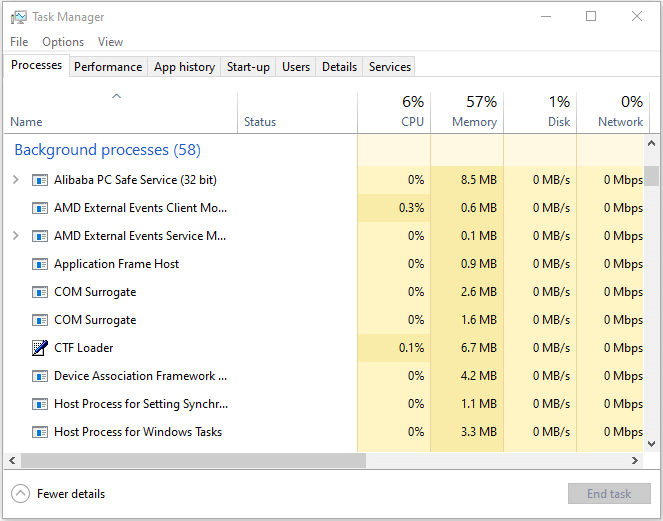The height and width of the screenshot is (521, 663).
Task: Collapse details with the Fewer details arrow icon
Action: (20, 494)
